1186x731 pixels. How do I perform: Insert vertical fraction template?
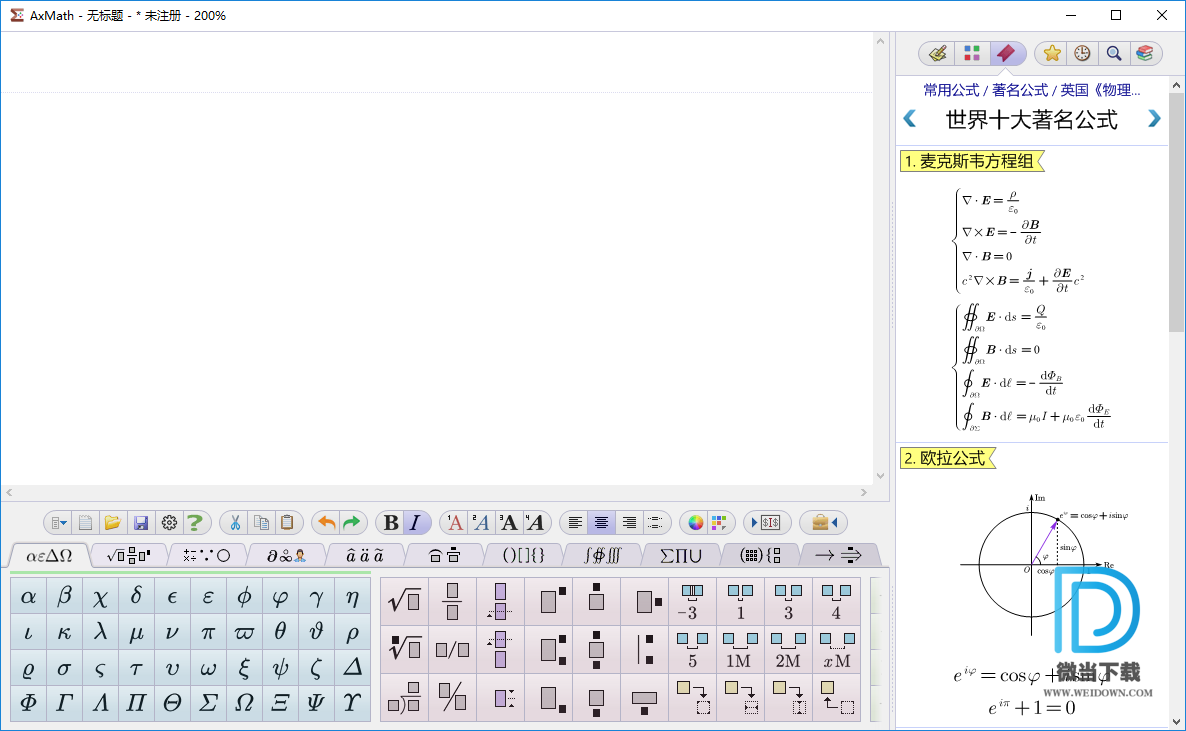(x=452, y=602)
